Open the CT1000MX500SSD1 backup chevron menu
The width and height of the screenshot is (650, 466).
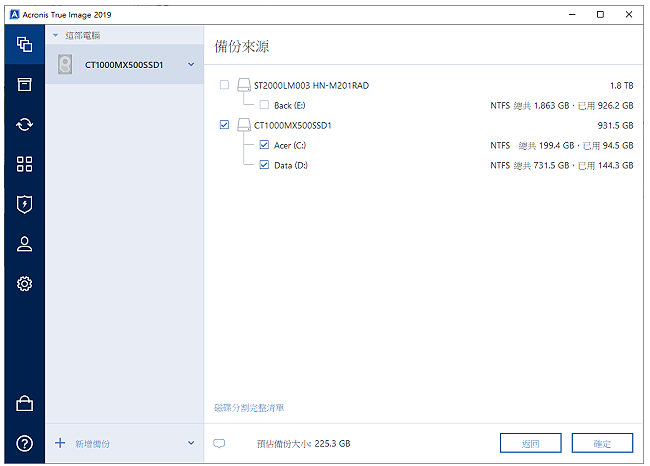[191, 65]
